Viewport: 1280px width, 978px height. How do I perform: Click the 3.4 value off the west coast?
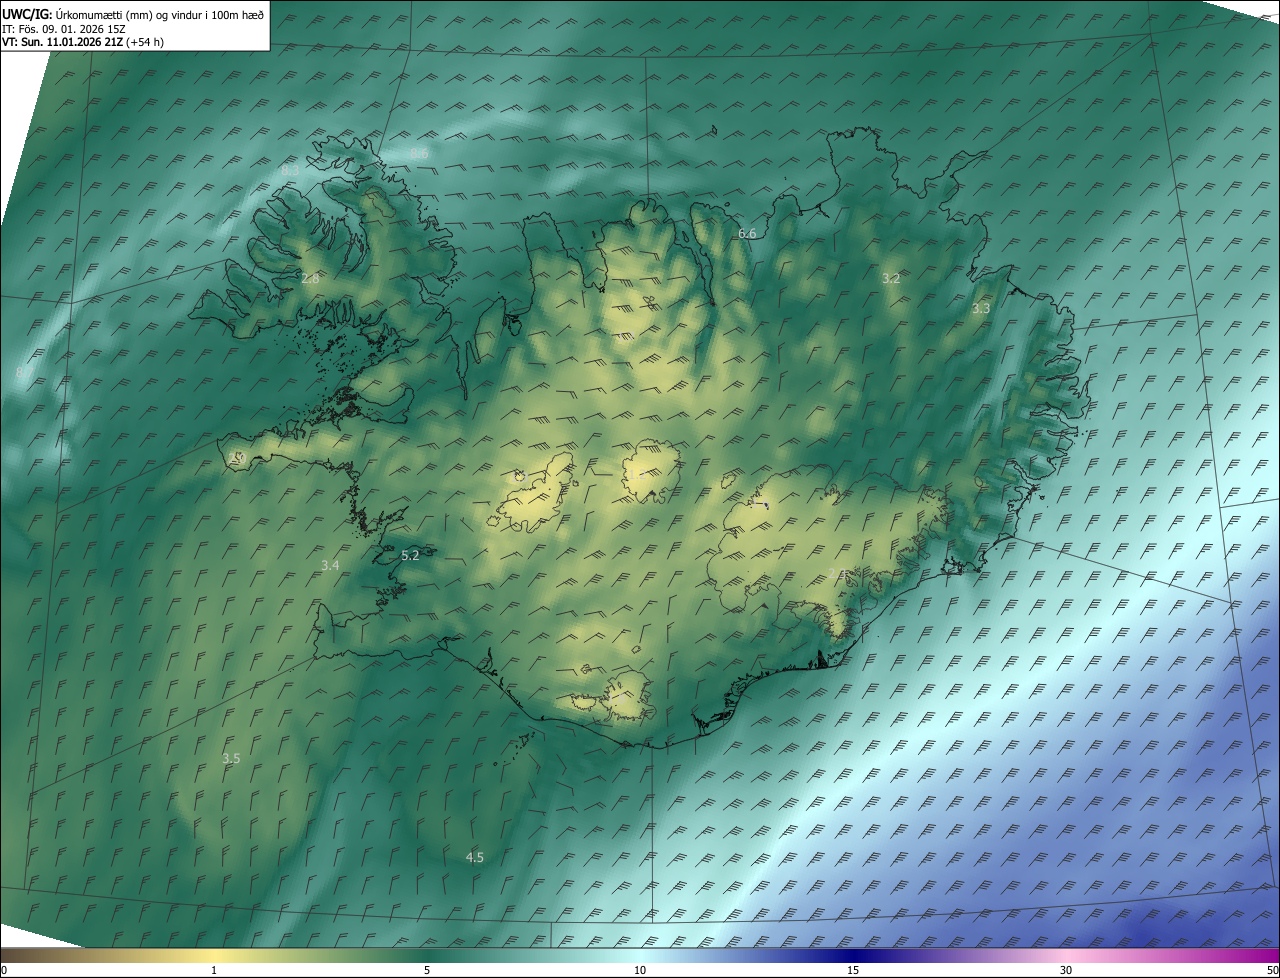pos(330,566)
